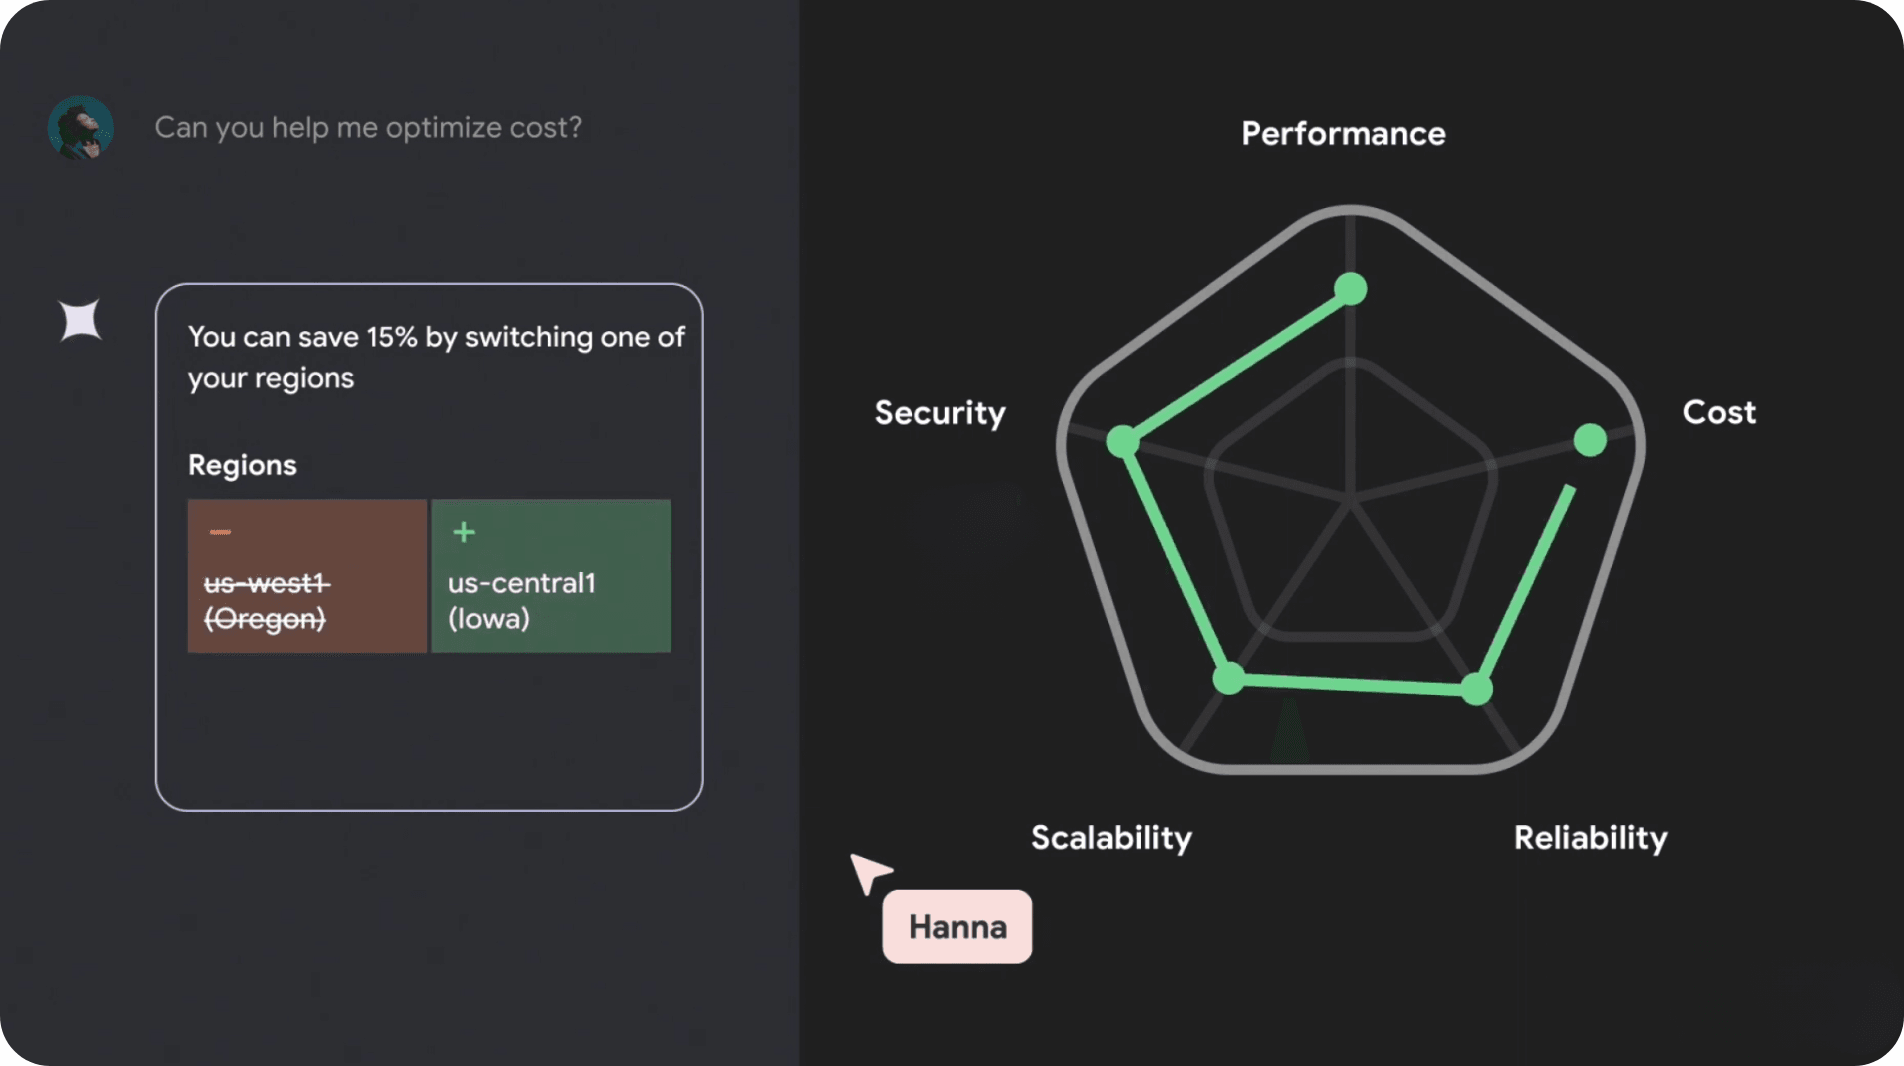
Task: Select the Cost data point on radar chart
Action: (1590, 440)
